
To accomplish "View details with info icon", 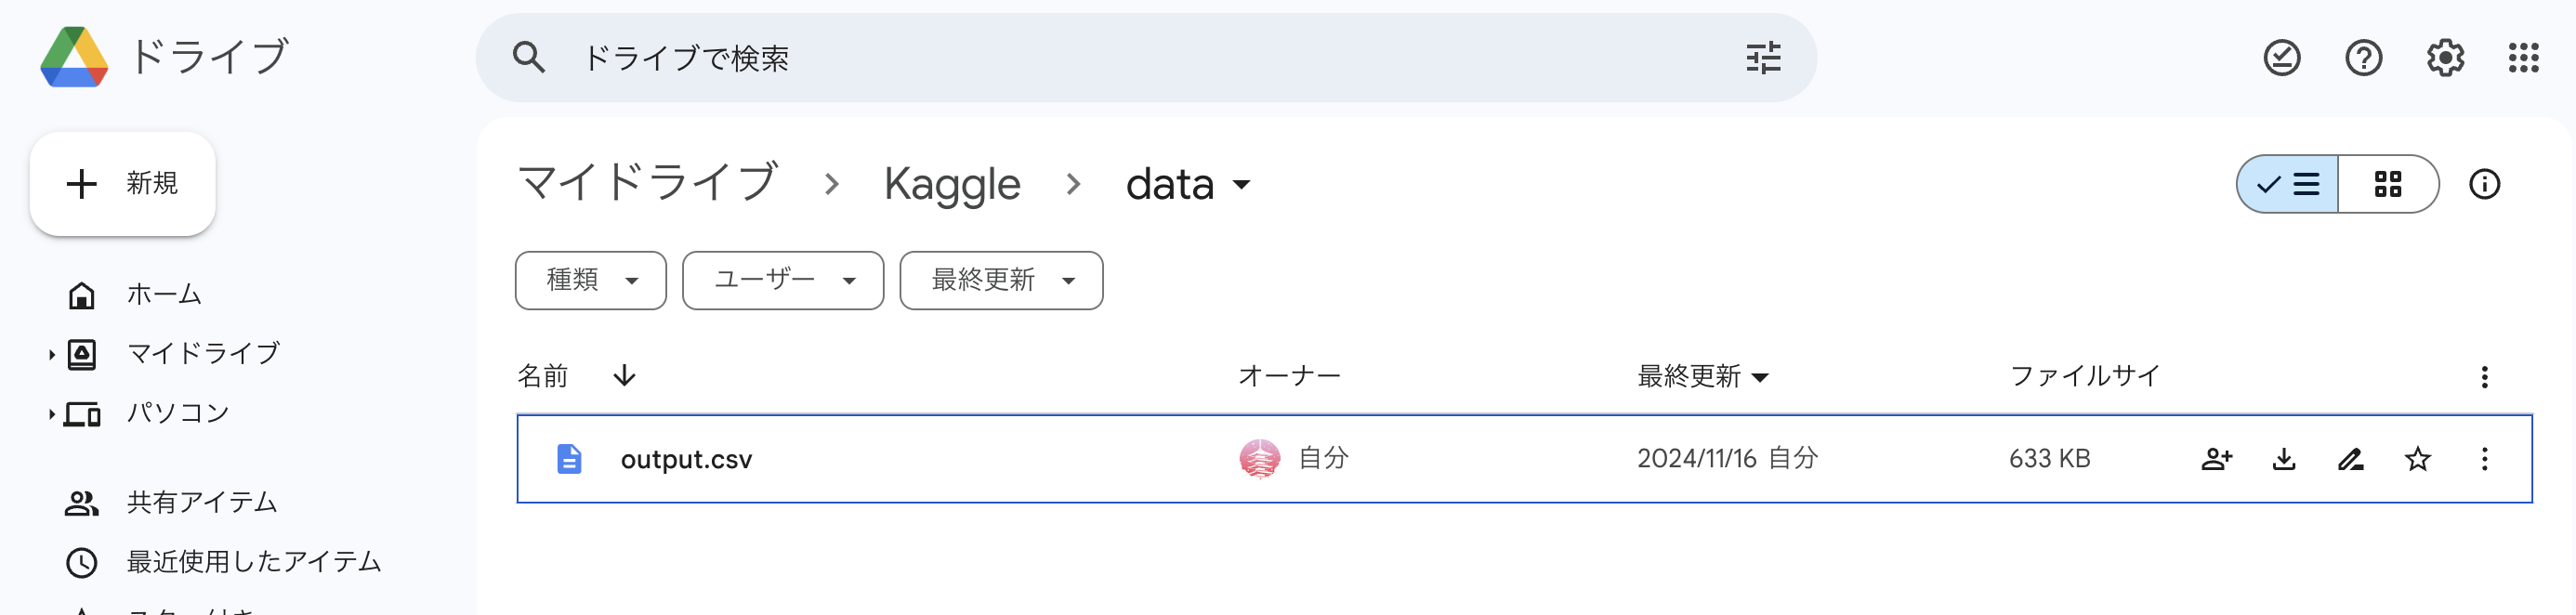I will click(2486, 184).
